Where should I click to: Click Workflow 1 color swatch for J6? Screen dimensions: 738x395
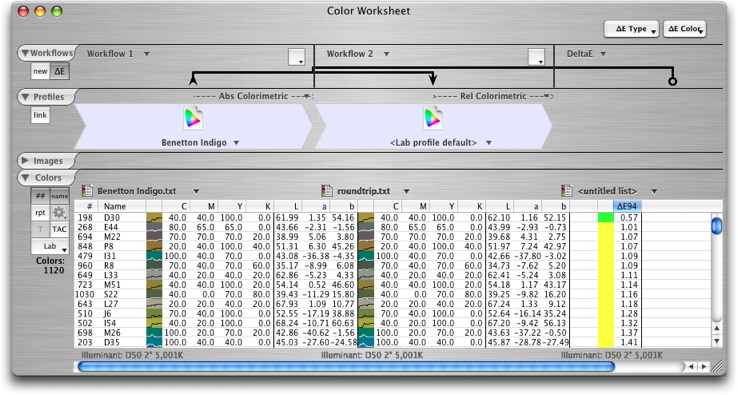click(x=154, y=314)
